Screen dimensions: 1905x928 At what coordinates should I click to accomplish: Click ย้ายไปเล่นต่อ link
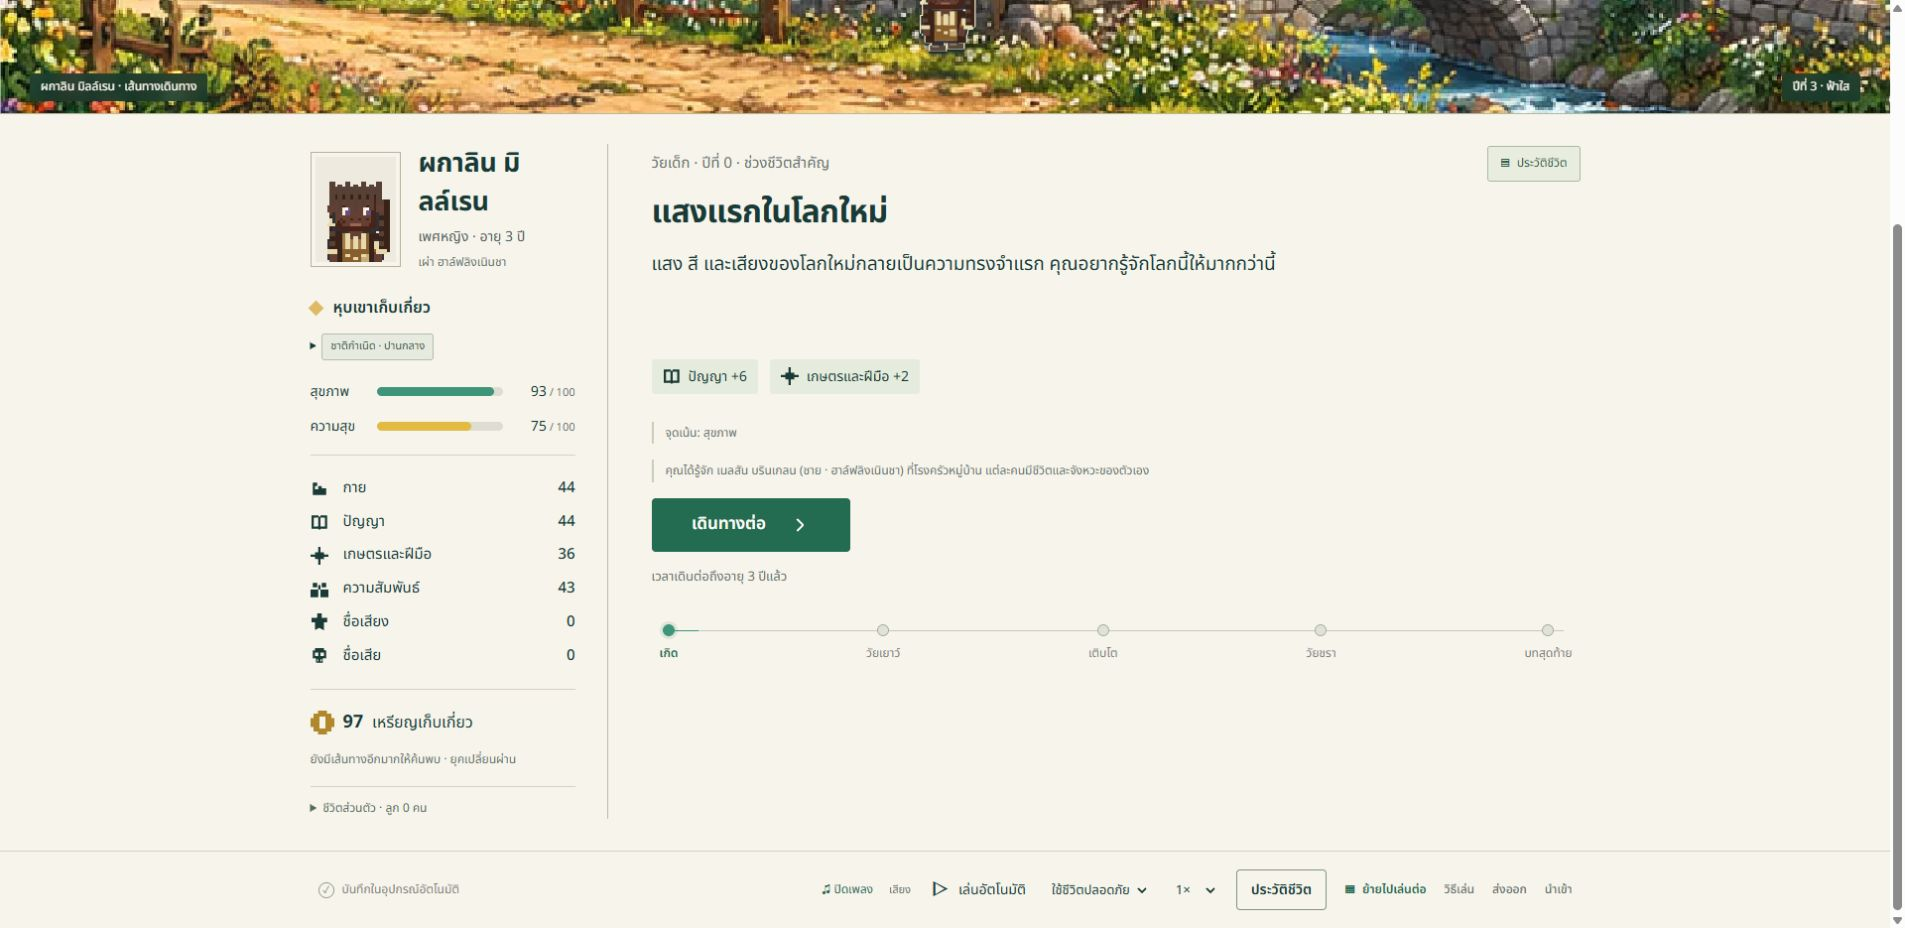coord(1385,889)
